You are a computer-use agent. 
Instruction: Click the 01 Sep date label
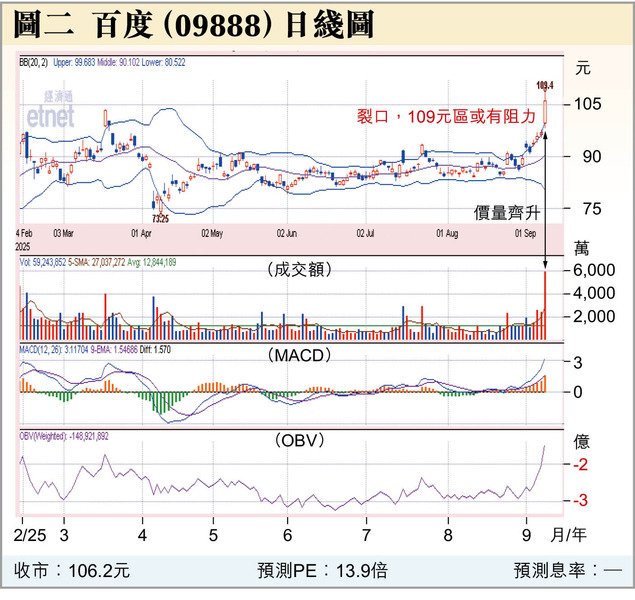click(525, 233)
